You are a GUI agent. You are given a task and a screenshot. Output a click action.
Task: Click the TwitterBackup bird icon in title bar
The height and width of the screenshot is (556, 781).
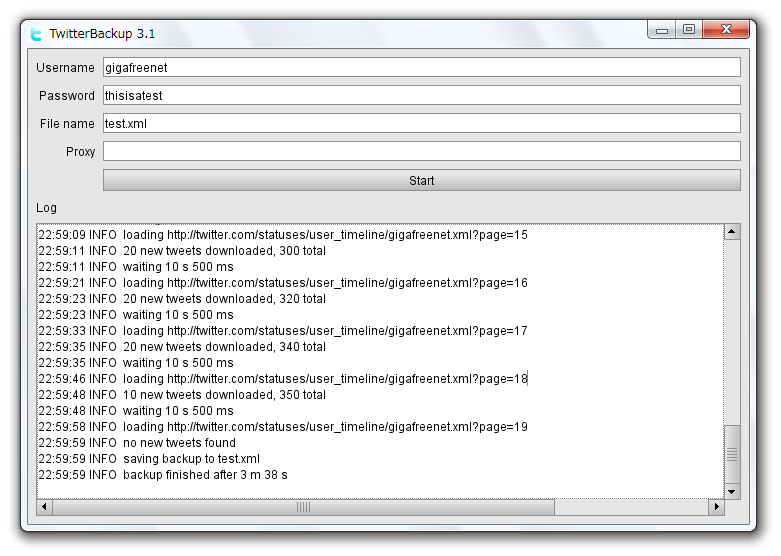36,34
